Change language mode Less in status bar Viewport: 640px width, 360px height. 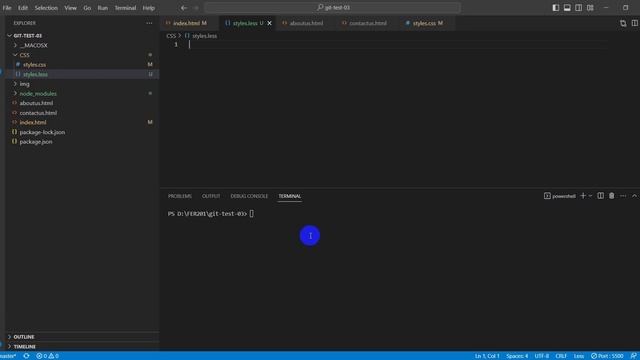(x=579, y=356)
